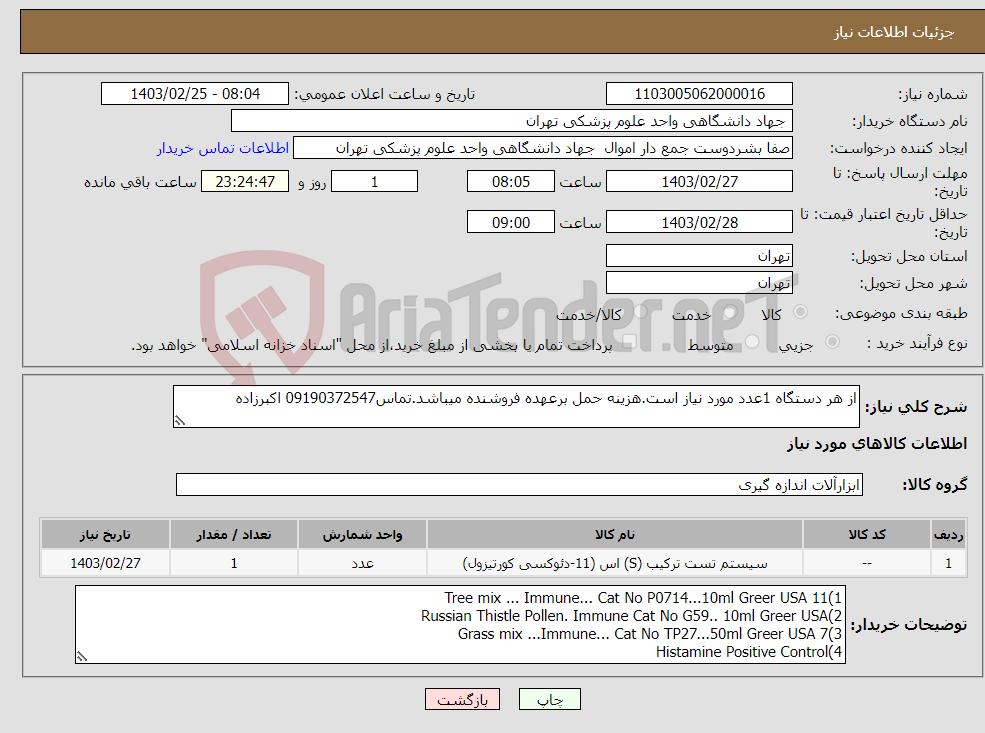This screenshot has width=985, height=733.
Task: Click the تاریخ نیاز column header
Action: tap(105, 535)
